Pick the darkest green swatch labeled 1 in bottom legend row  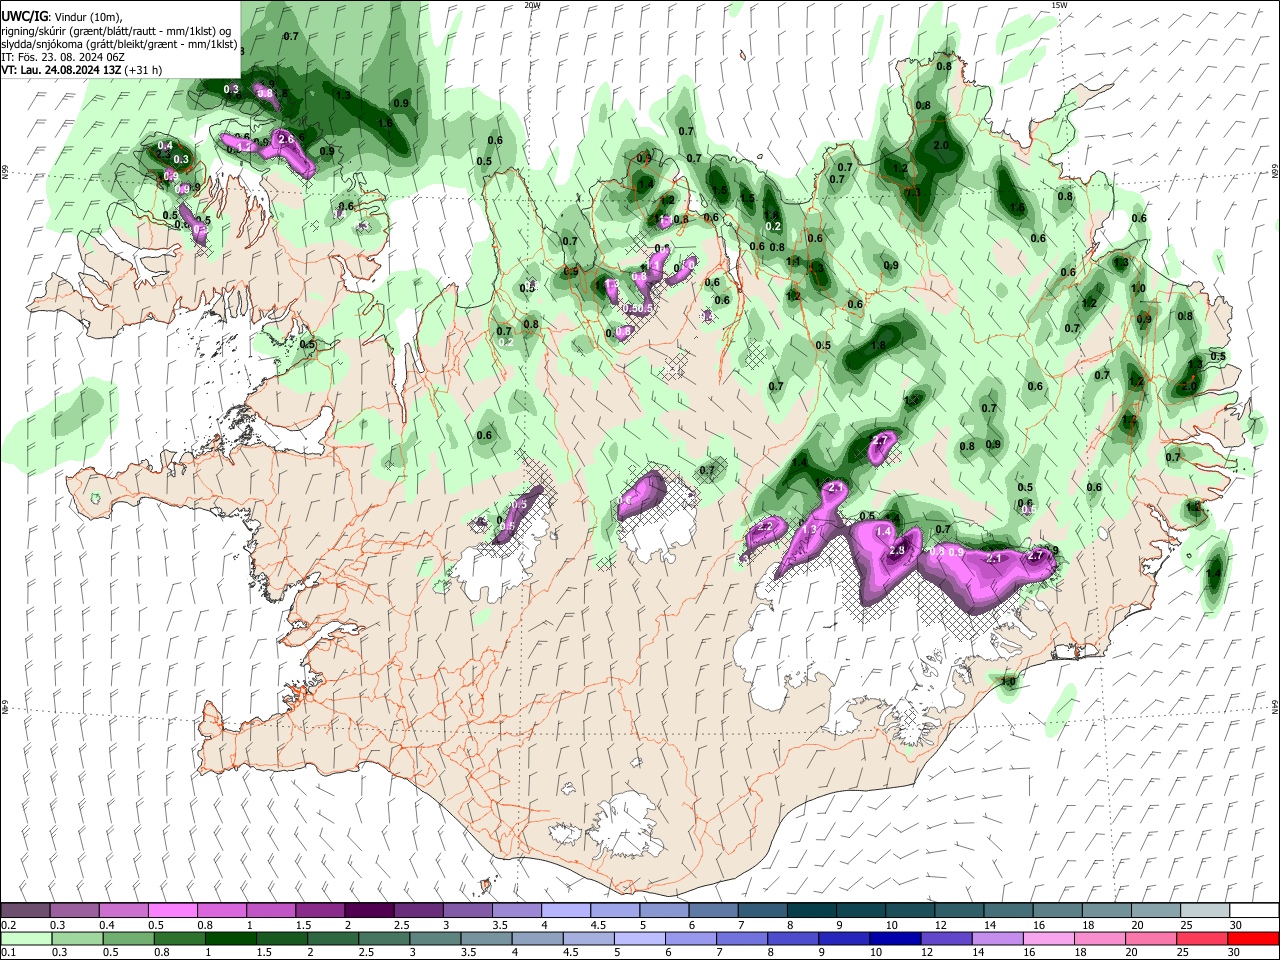(231, 938)
